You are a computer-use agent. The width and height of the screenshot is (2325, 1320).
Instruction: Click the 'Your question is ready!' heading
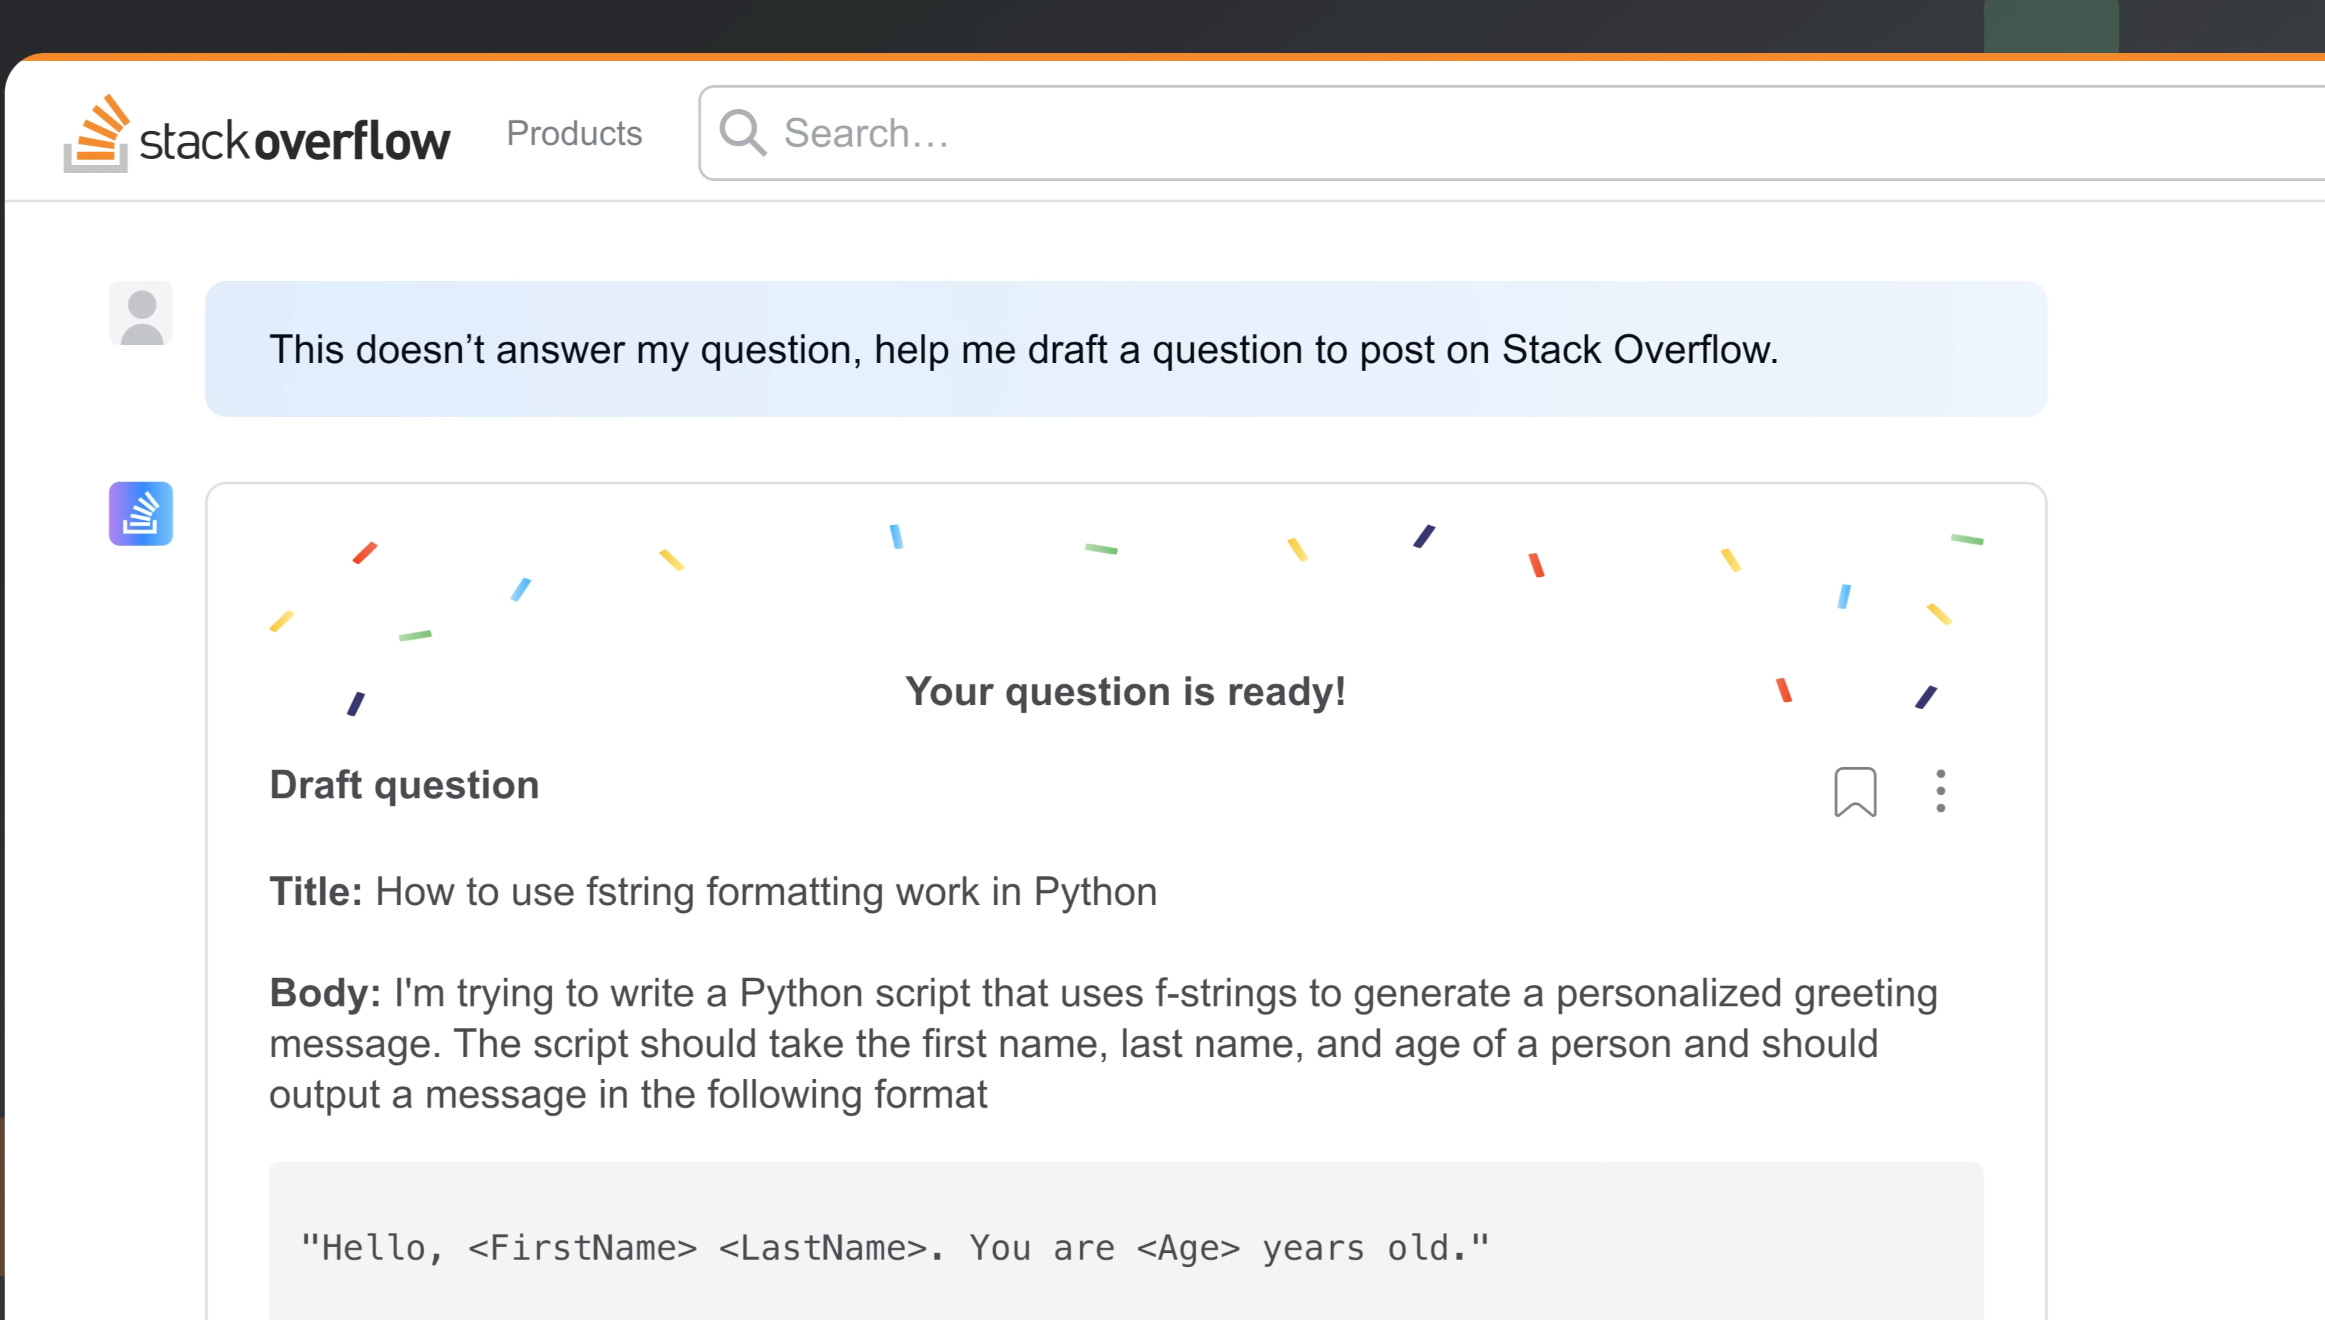[1124, 690]
